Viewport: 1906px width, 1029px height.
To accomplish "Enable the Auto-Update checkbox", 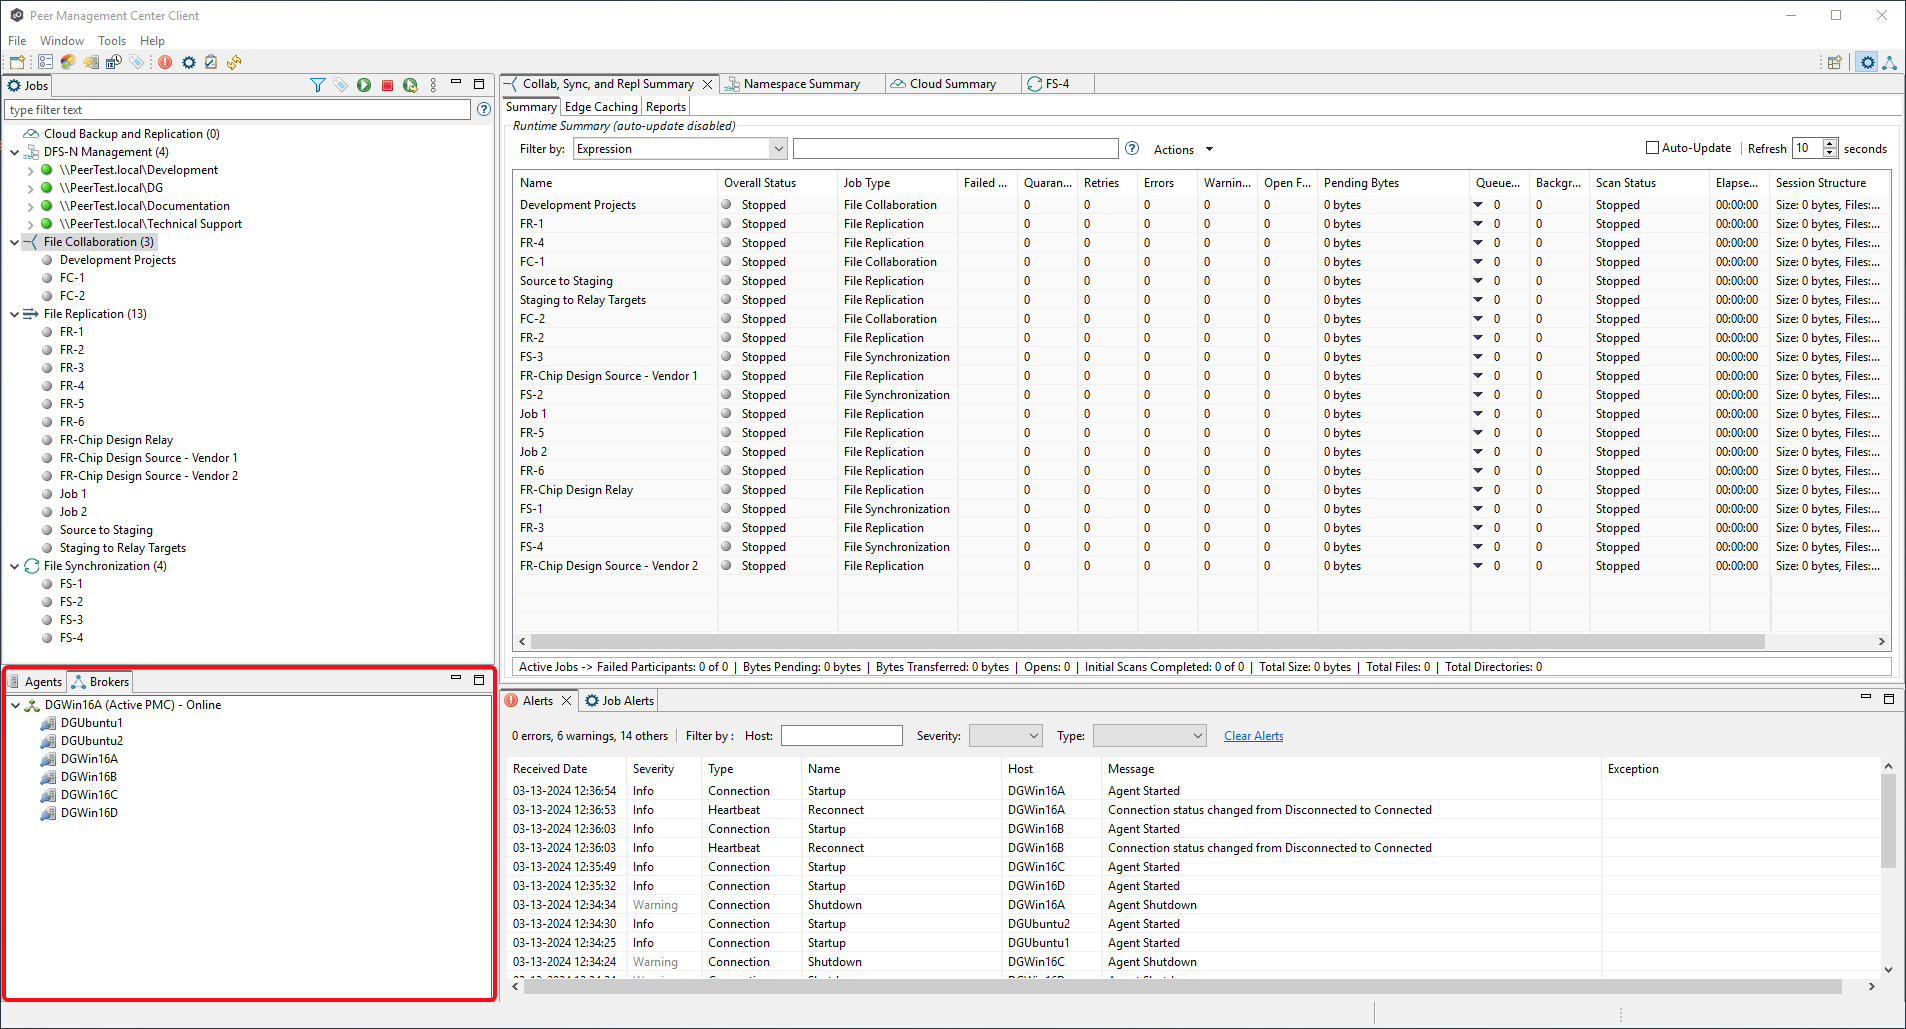I will (1652, 148).
